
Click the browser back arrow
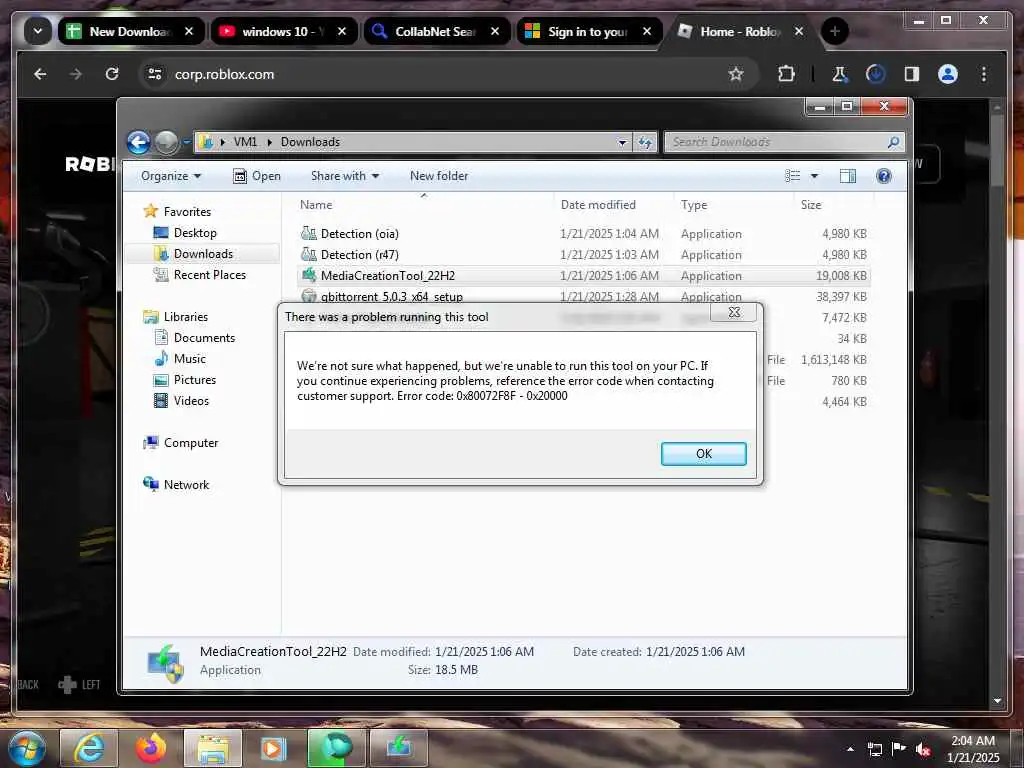tap(40, 74)
